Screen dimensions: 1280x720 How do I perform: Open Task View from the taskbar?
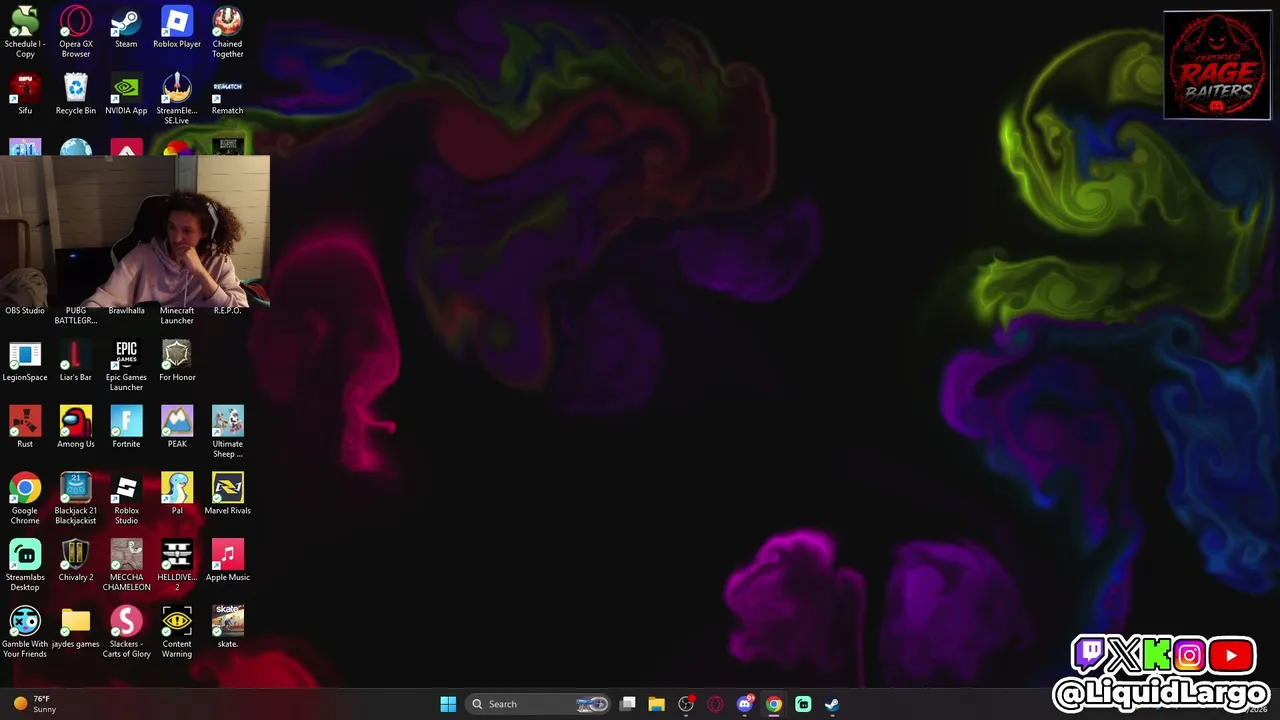[628, 704]
